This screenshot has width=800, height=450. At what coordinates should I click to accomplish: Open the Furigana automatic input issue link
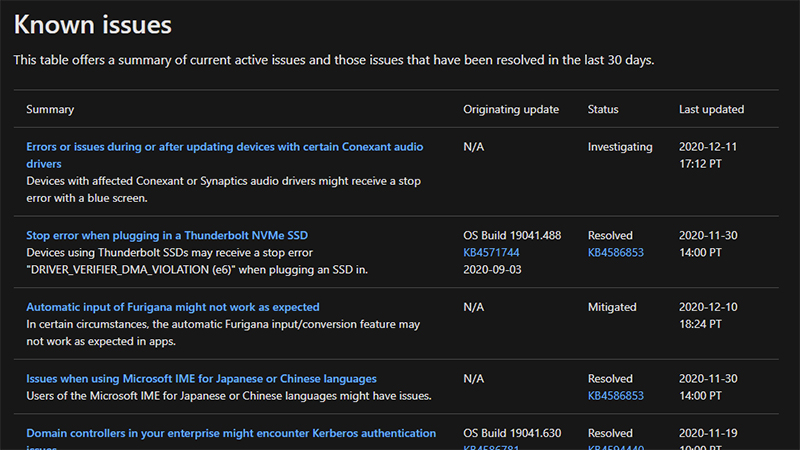coord(173,307)
